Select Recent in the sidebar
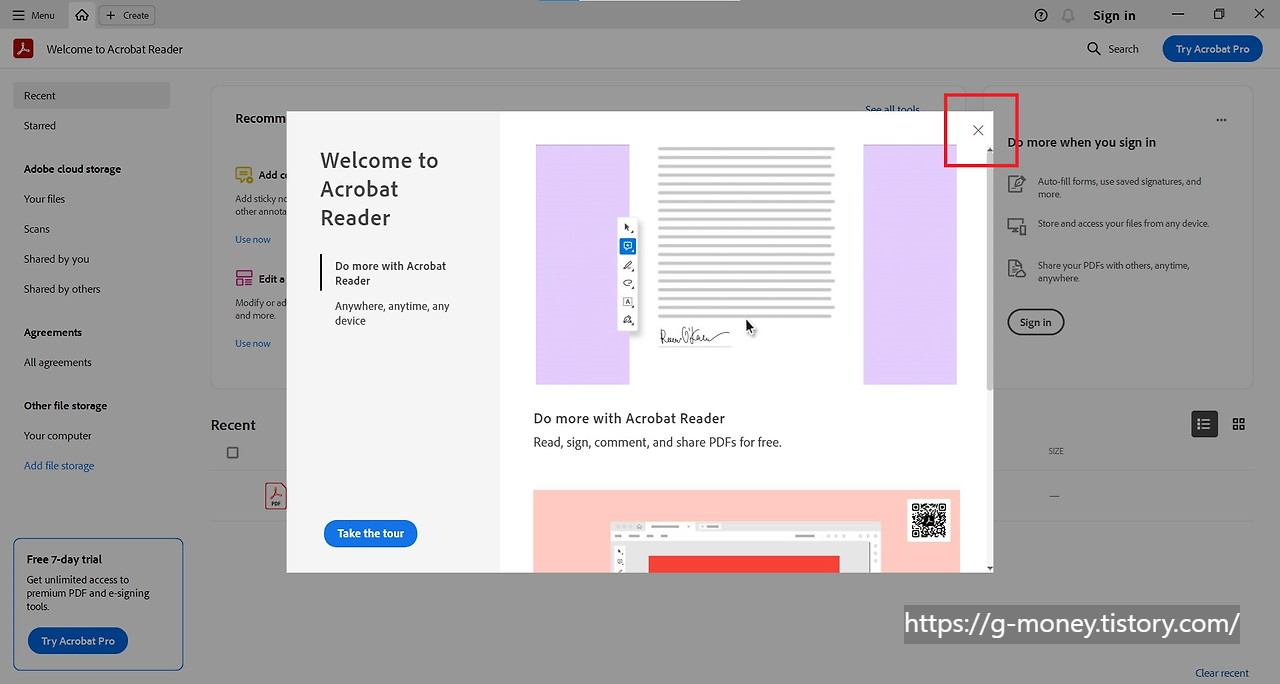 (x=91, y=96)
